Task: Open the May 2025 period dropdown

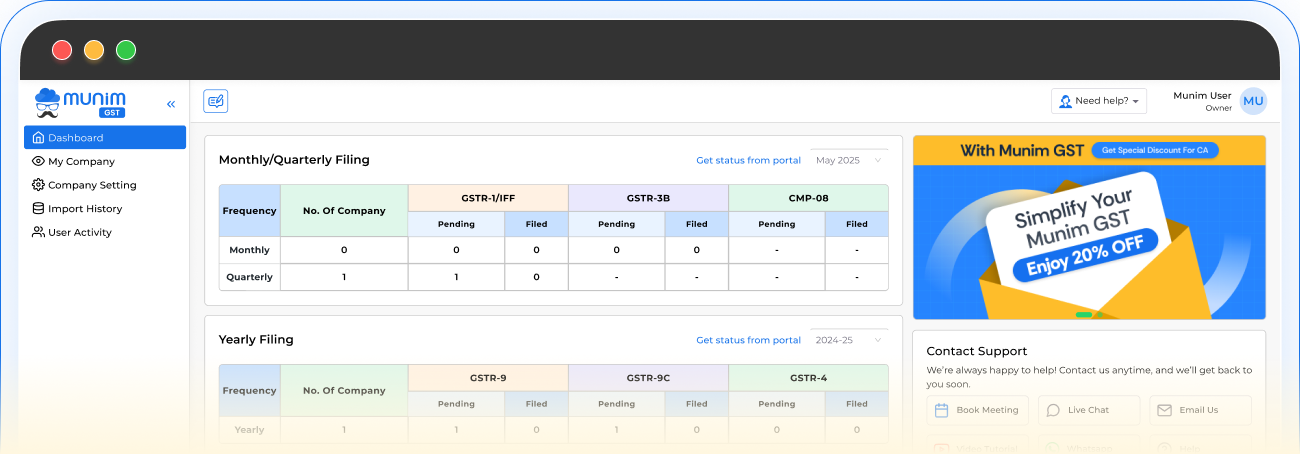Action: [849, 160]
